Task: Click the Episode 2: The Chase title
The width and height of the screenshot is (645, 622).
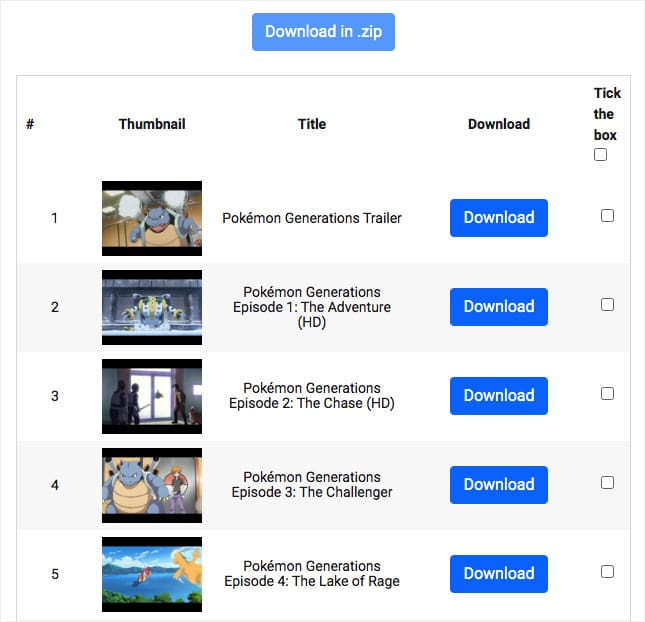Action: pos(312,396)
